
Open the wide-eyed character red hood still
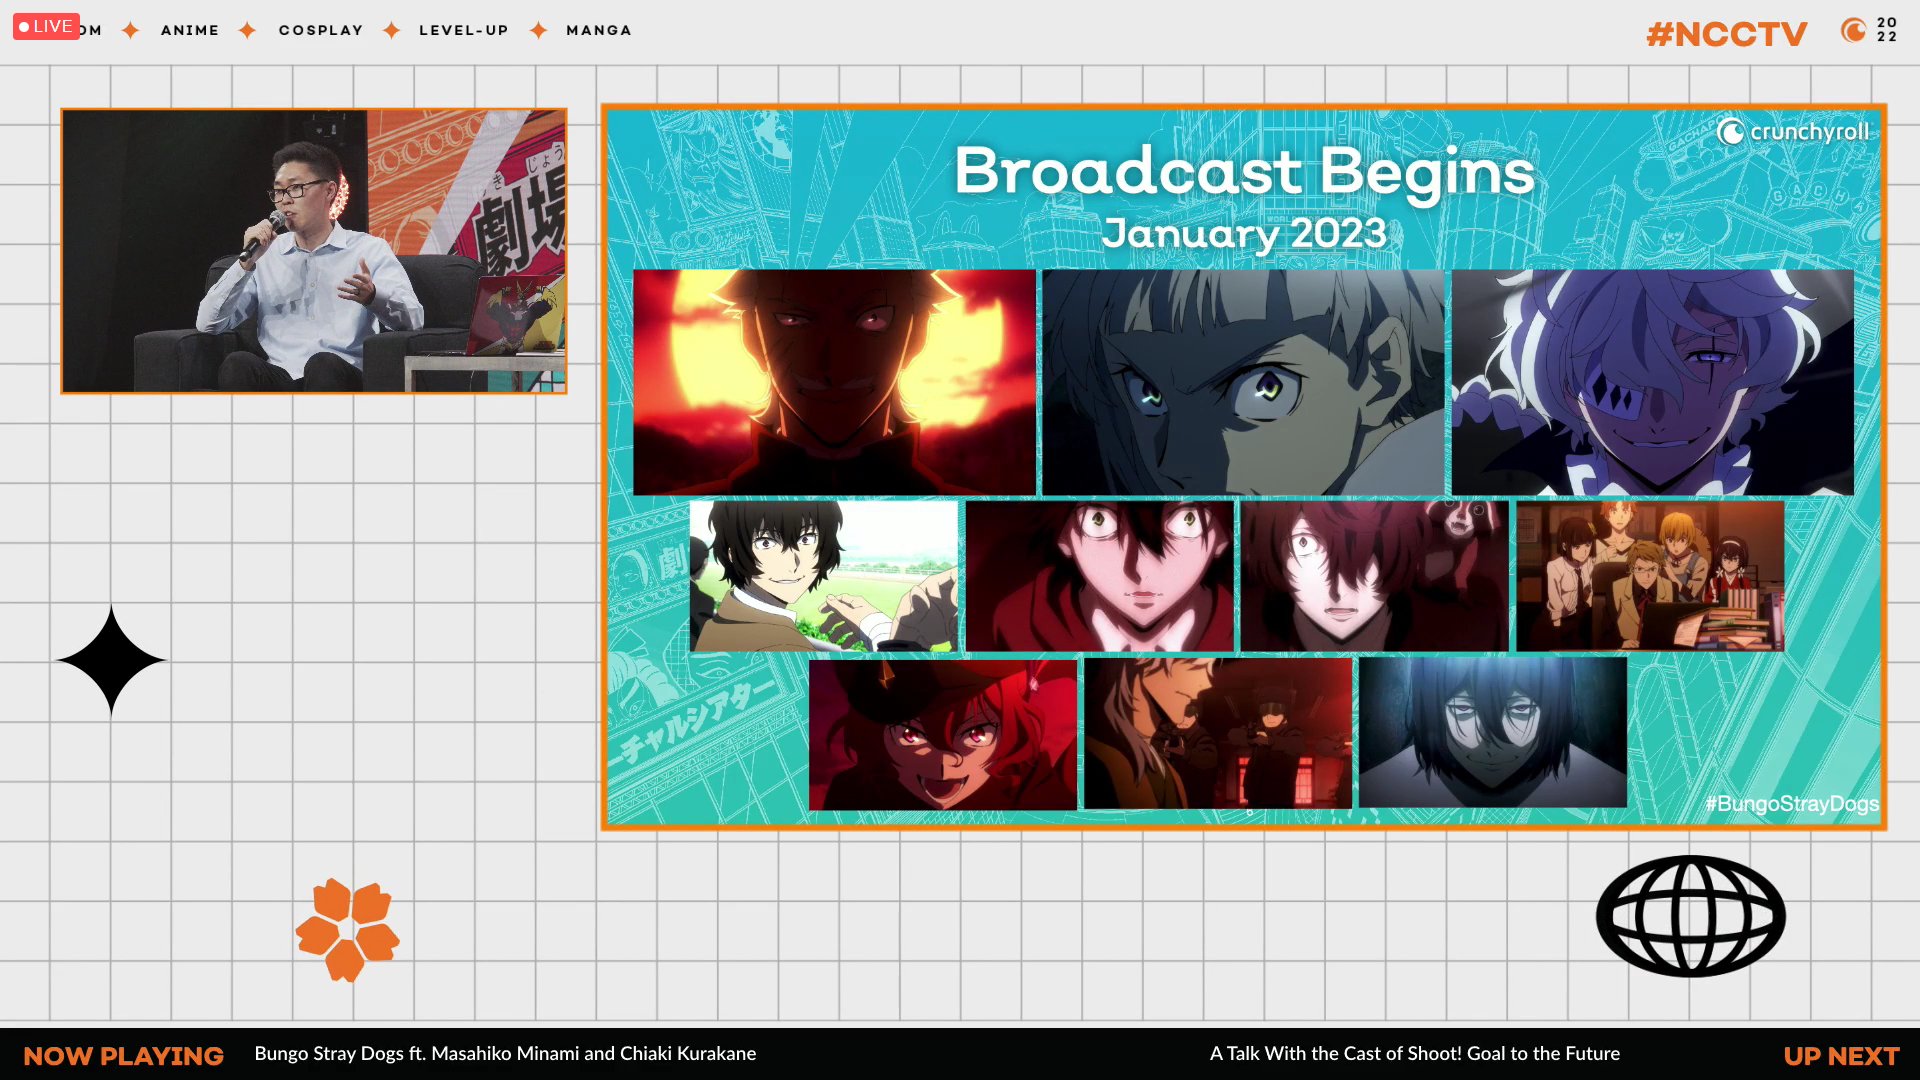(1099, 576)
